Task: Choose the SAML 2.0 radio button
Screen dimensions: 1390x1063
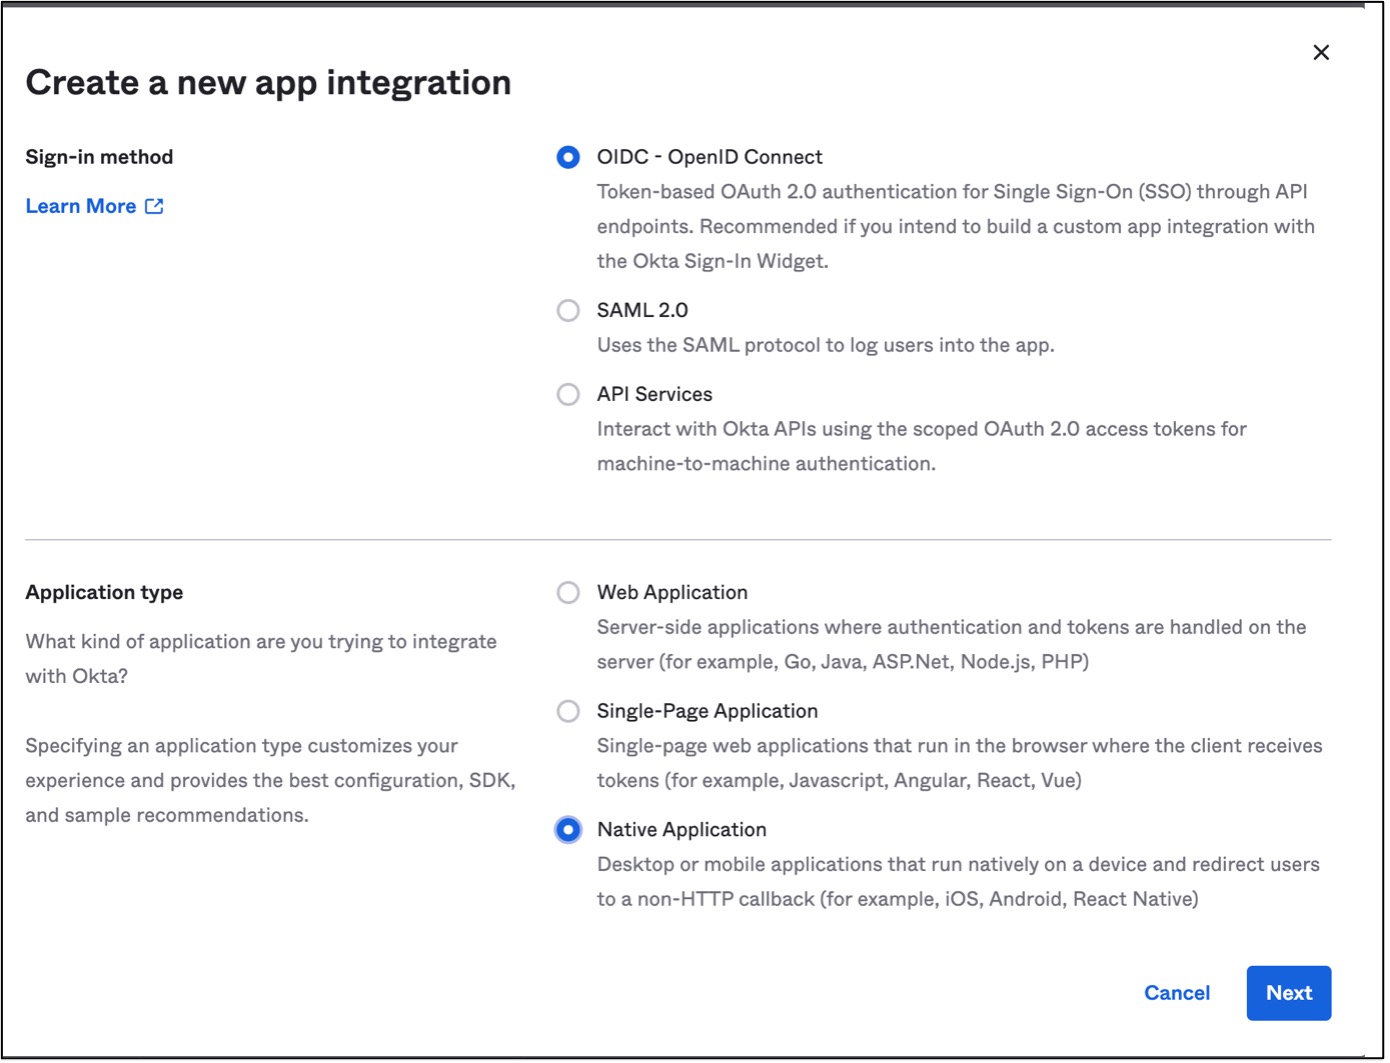Action: [x=568, y=310]
